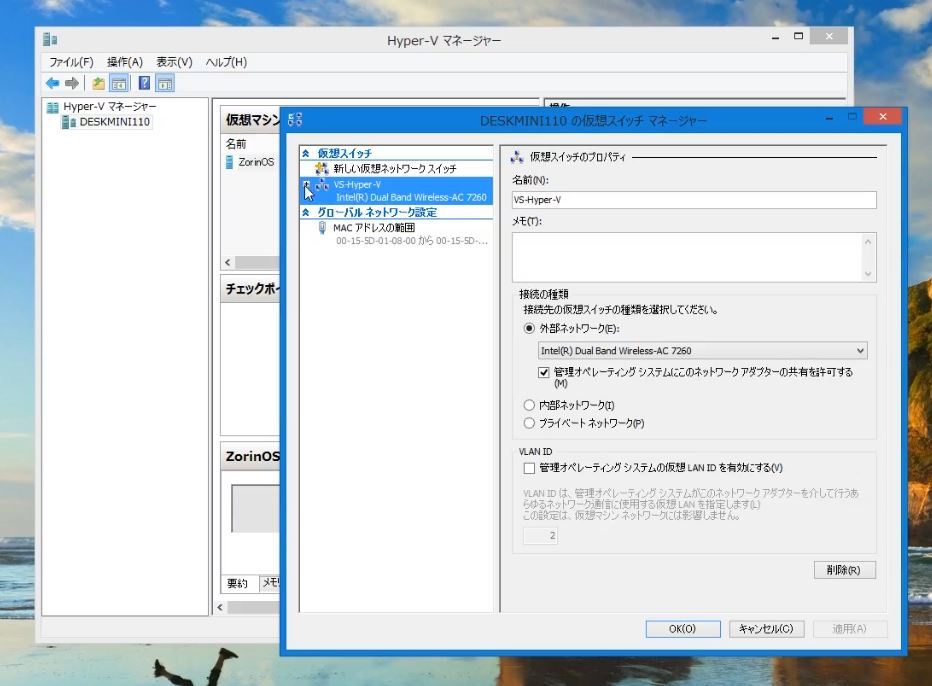Screen dimensions: 932x686
Task: Collapse the 仮想スイッチ section
Action: click(x=306, y=154)
